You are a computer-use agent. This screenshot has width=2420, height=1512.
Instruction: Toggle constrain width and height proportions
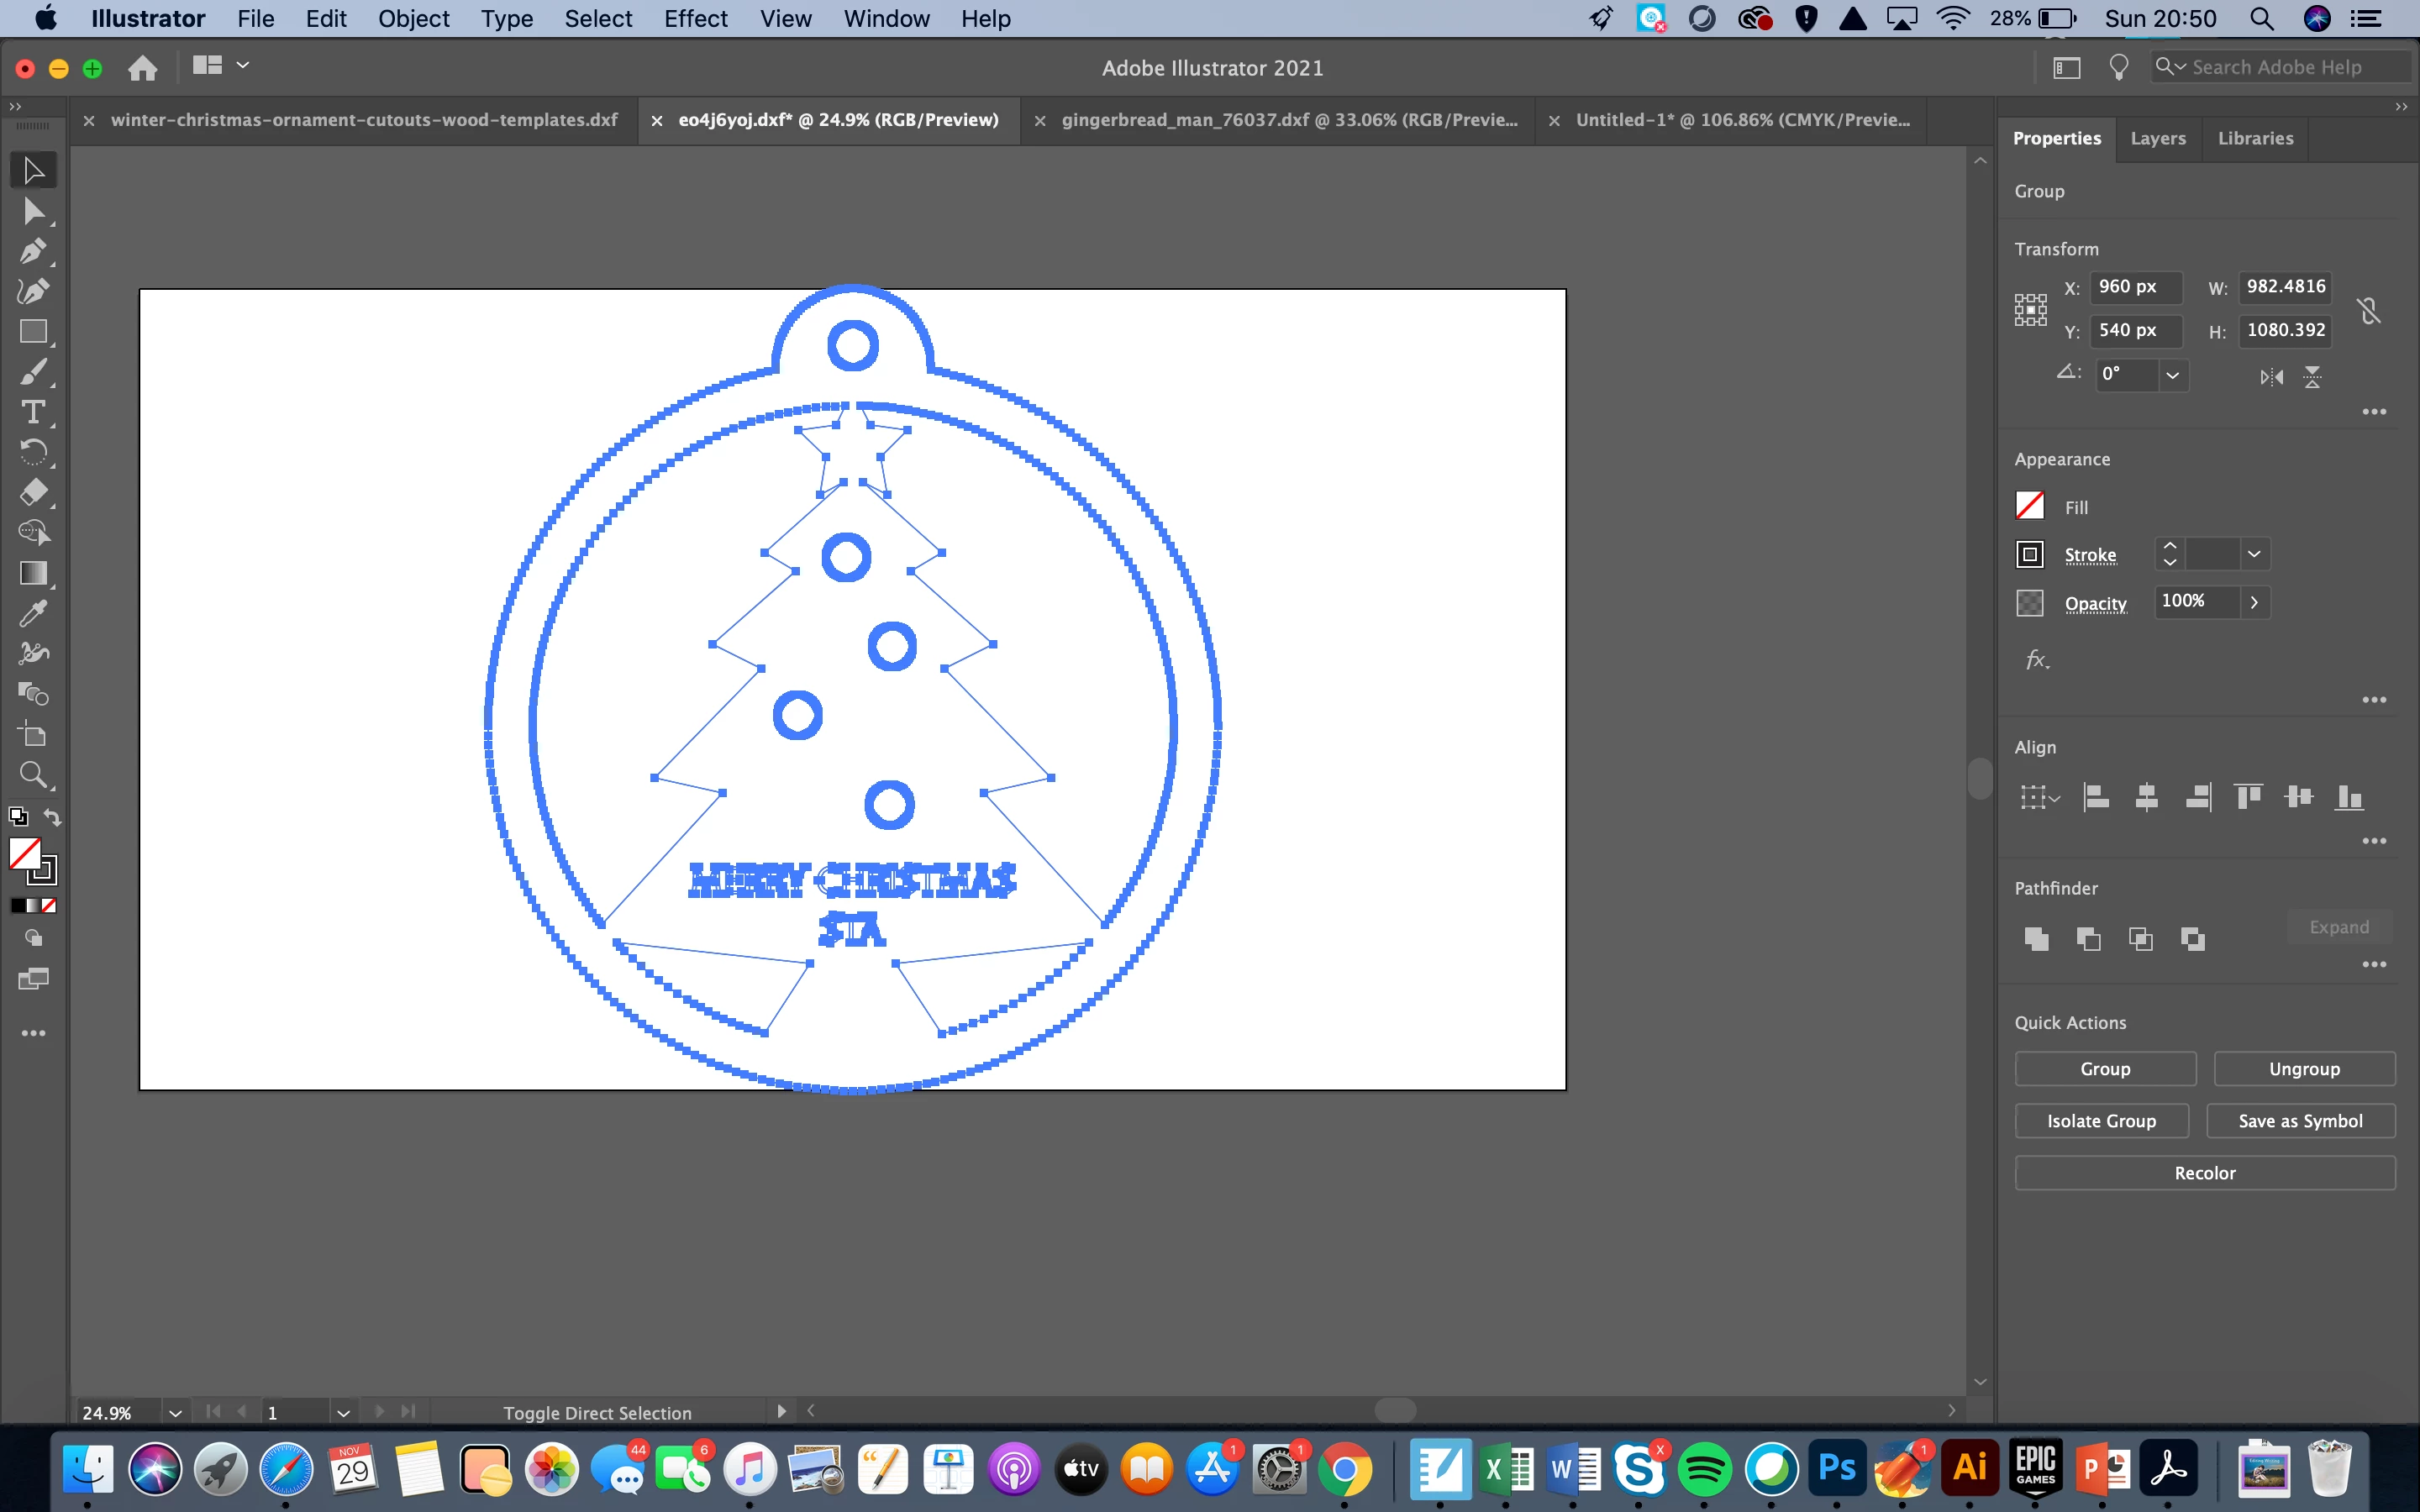pyautogui.click(x=2368, y=310)
